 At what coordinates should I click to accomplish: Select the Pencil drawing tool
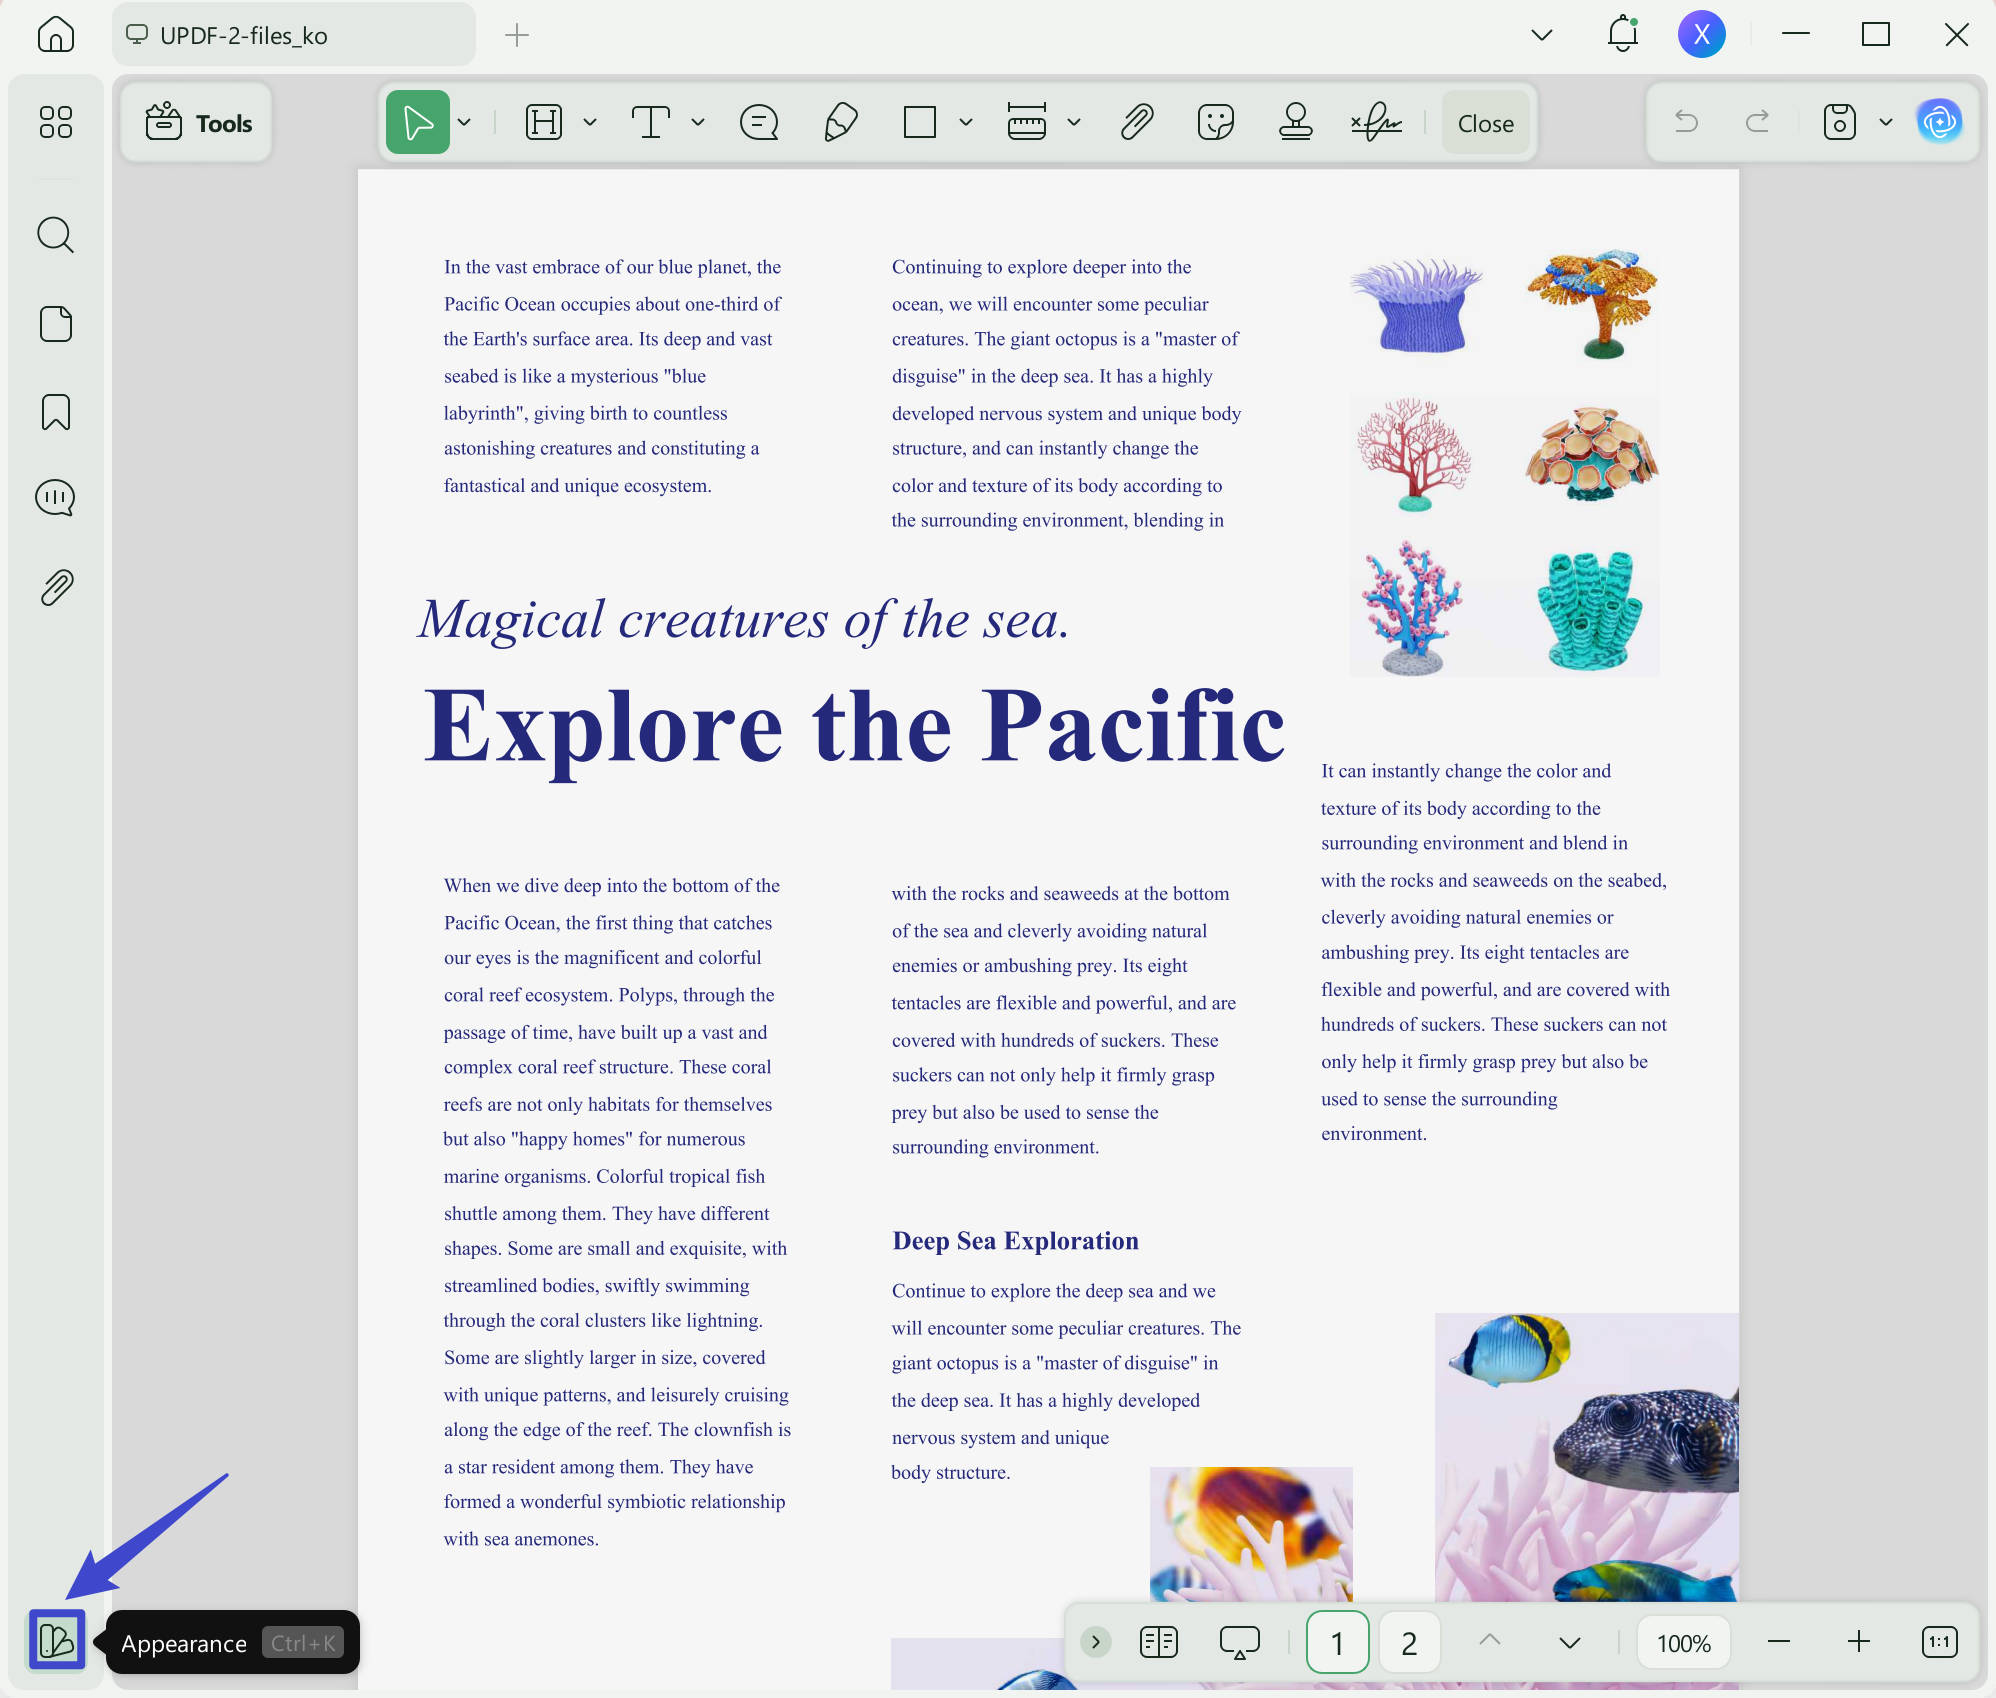click(x=840, y=123)
